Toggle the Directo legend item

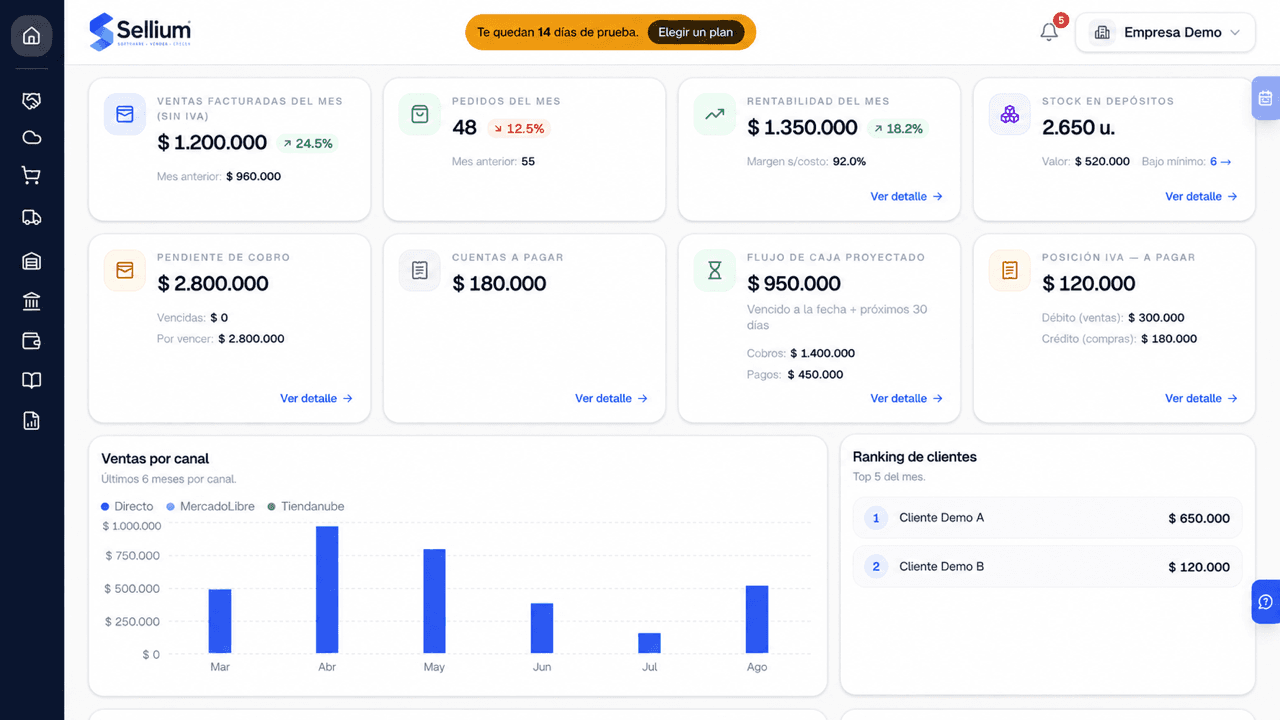click(x=127, y=507)
